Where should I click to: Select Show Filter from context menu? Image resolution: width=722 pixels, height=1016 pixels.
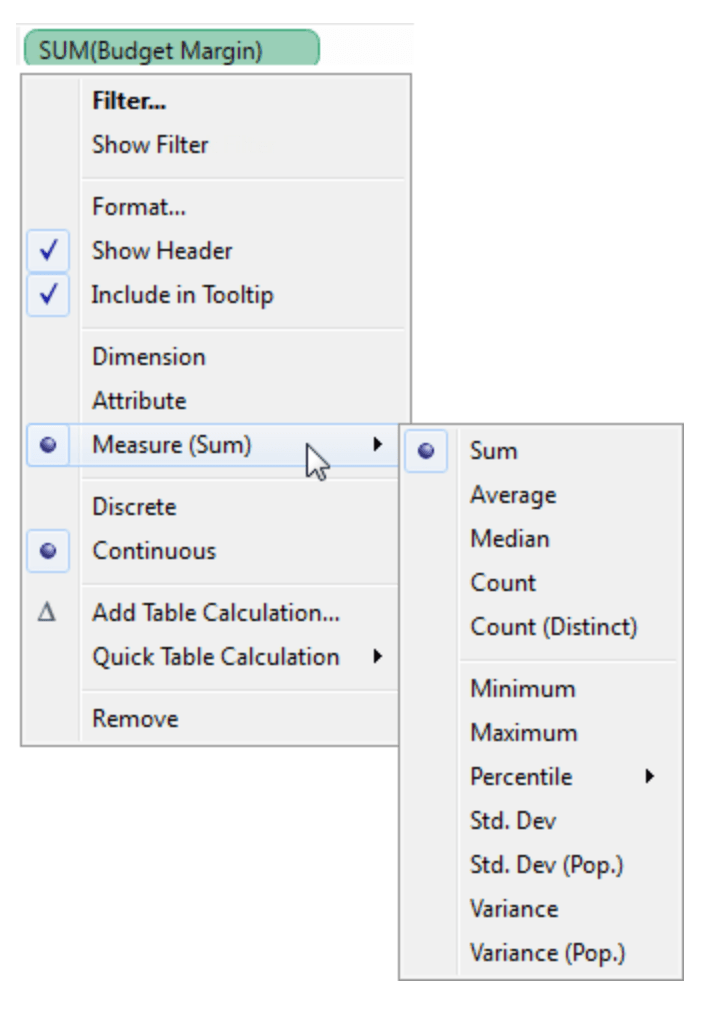150,145
